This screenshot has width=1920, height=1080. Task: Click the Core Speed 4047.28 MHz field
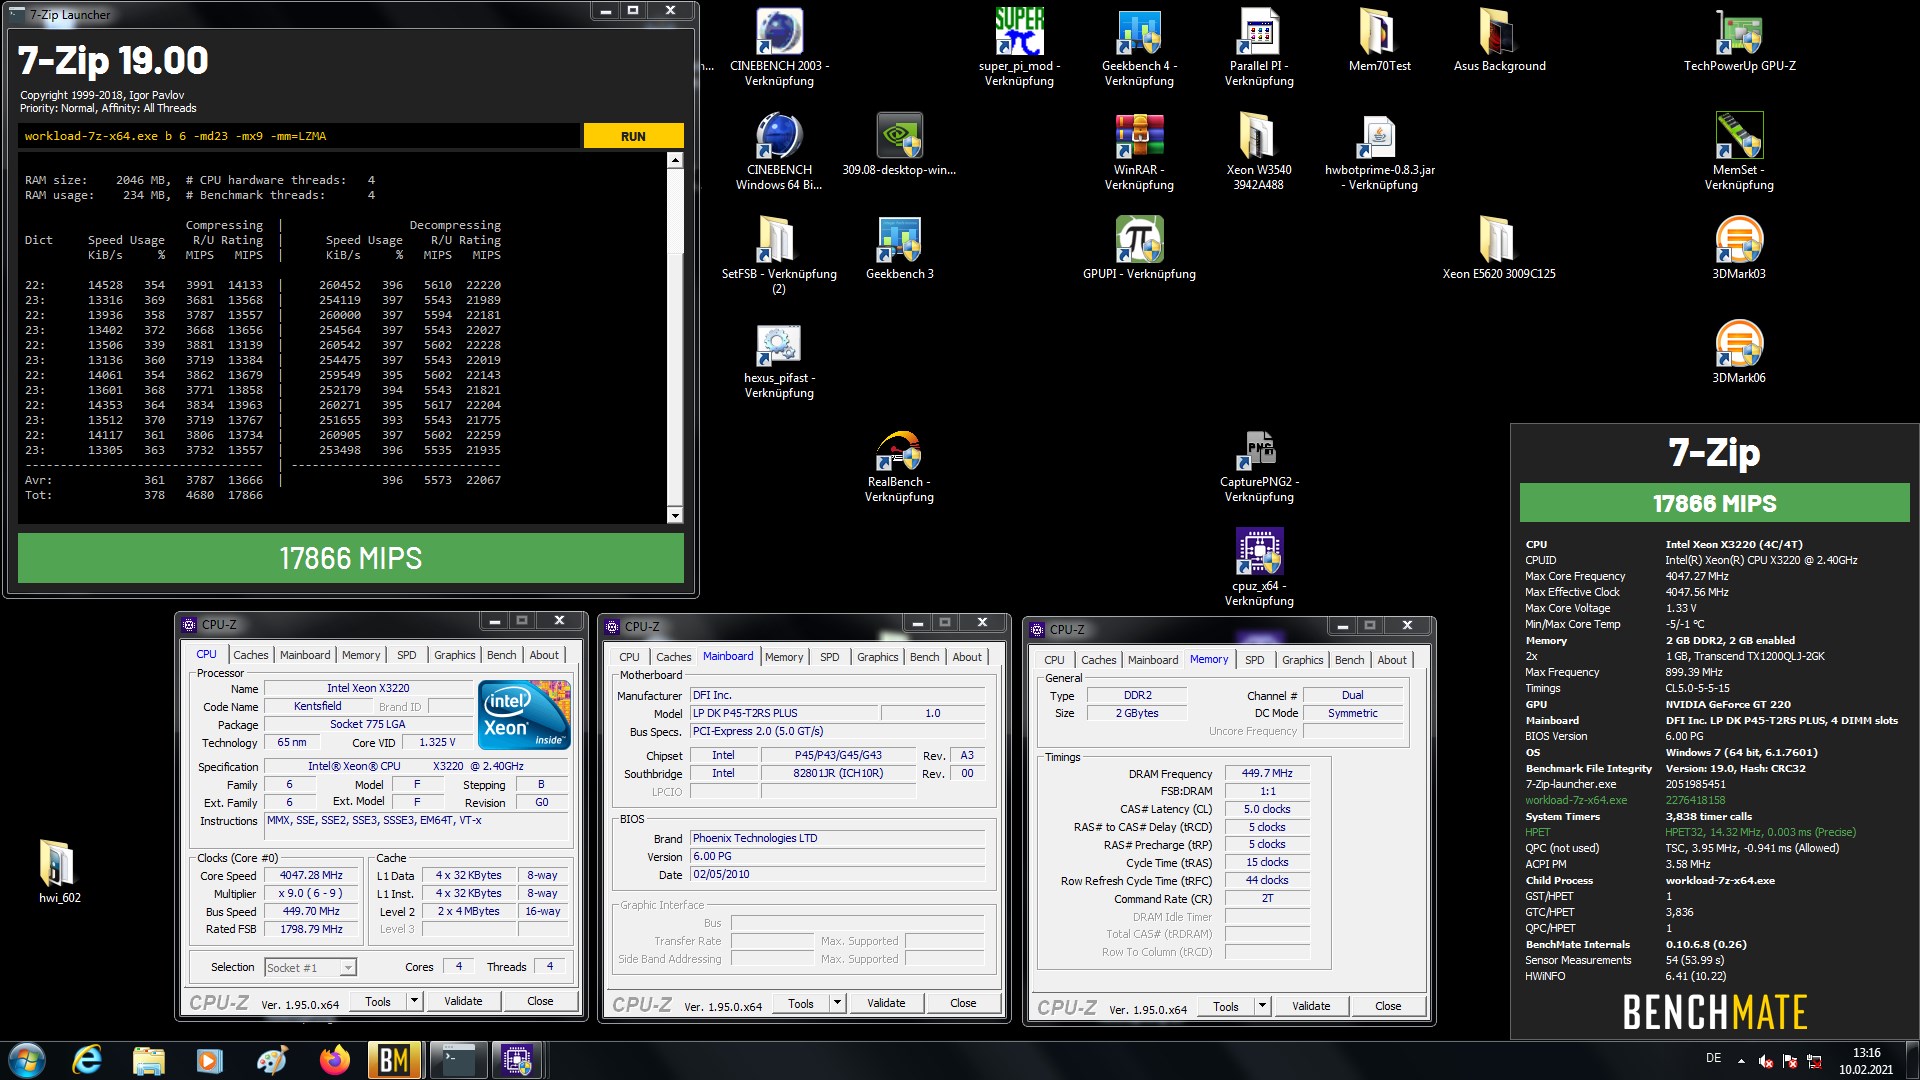(311, 875)
